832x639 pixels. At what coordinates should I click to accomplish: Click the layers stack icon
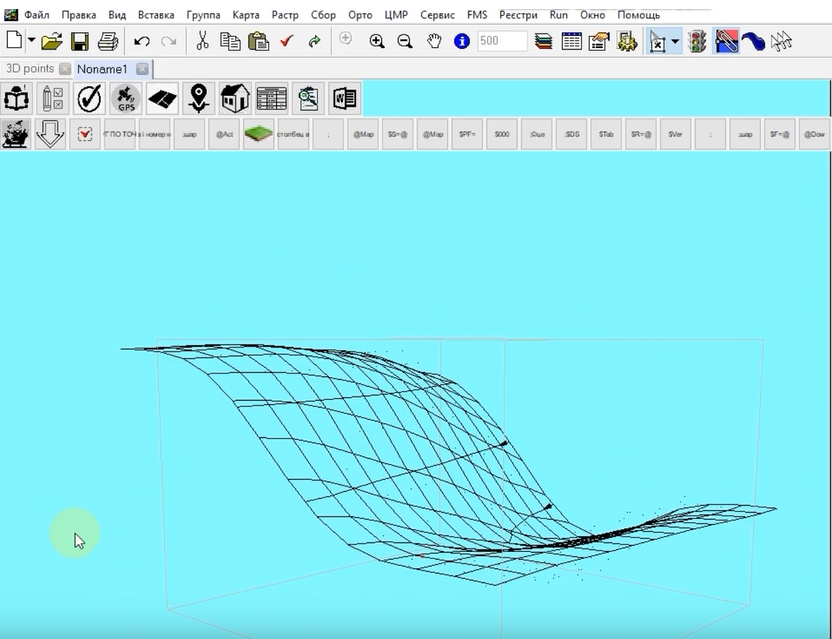543,41
